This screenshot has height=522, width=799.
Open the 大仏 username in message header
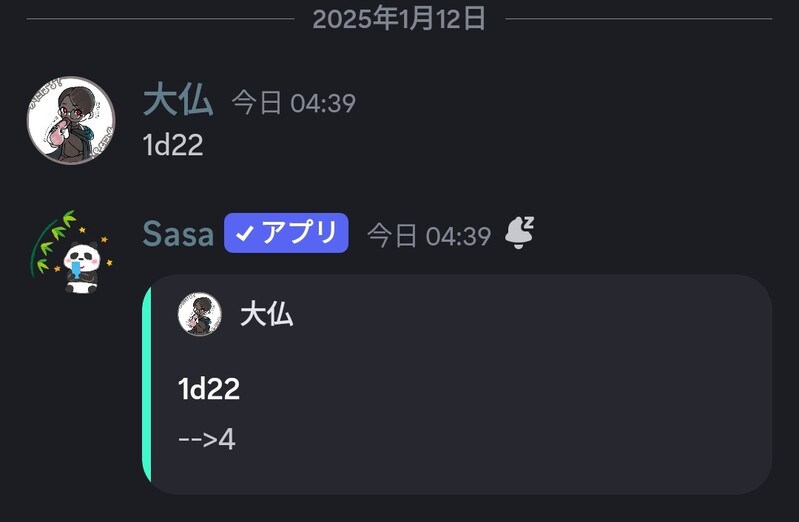tap(178, 101)
